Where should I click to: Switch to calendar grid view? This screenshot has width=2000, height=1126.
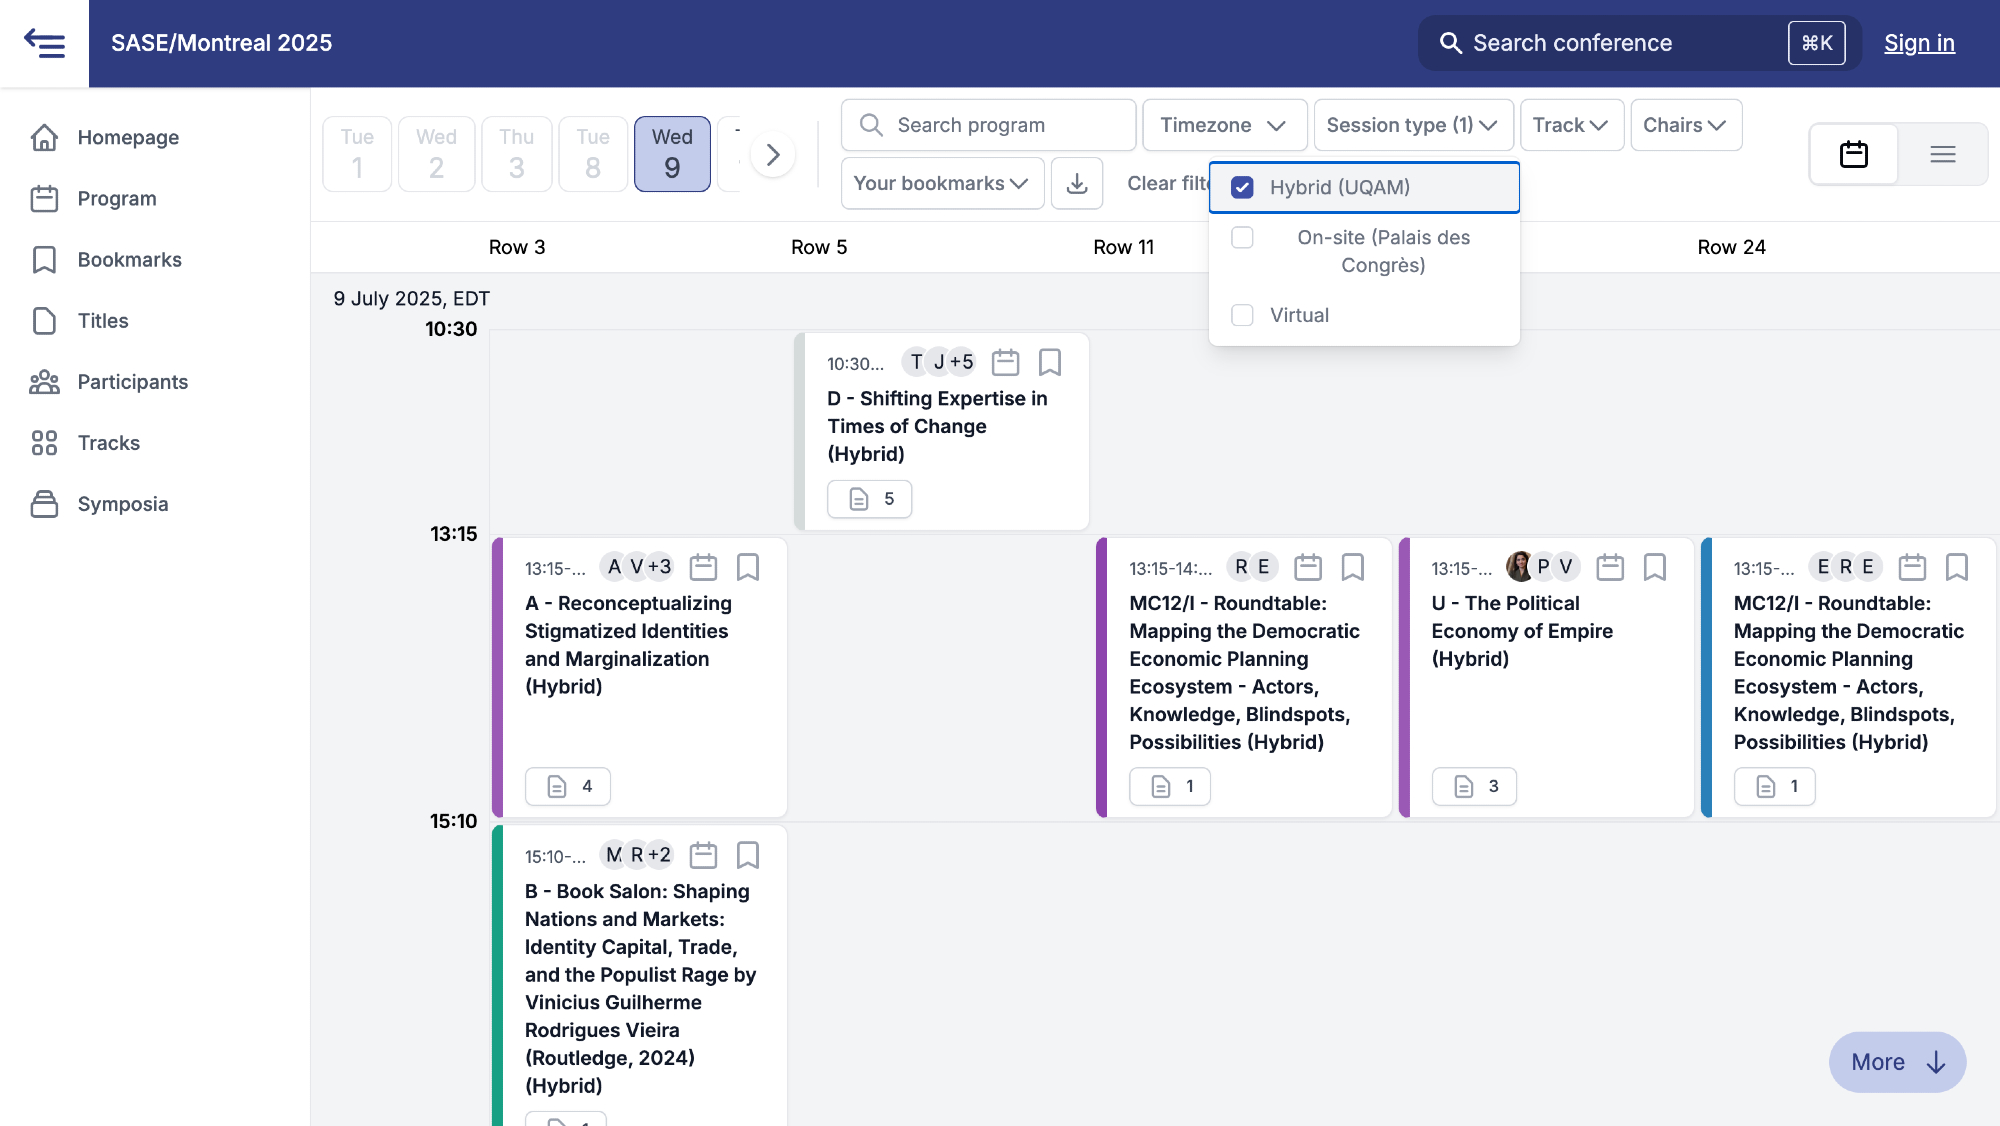(x=1853, y=154)
